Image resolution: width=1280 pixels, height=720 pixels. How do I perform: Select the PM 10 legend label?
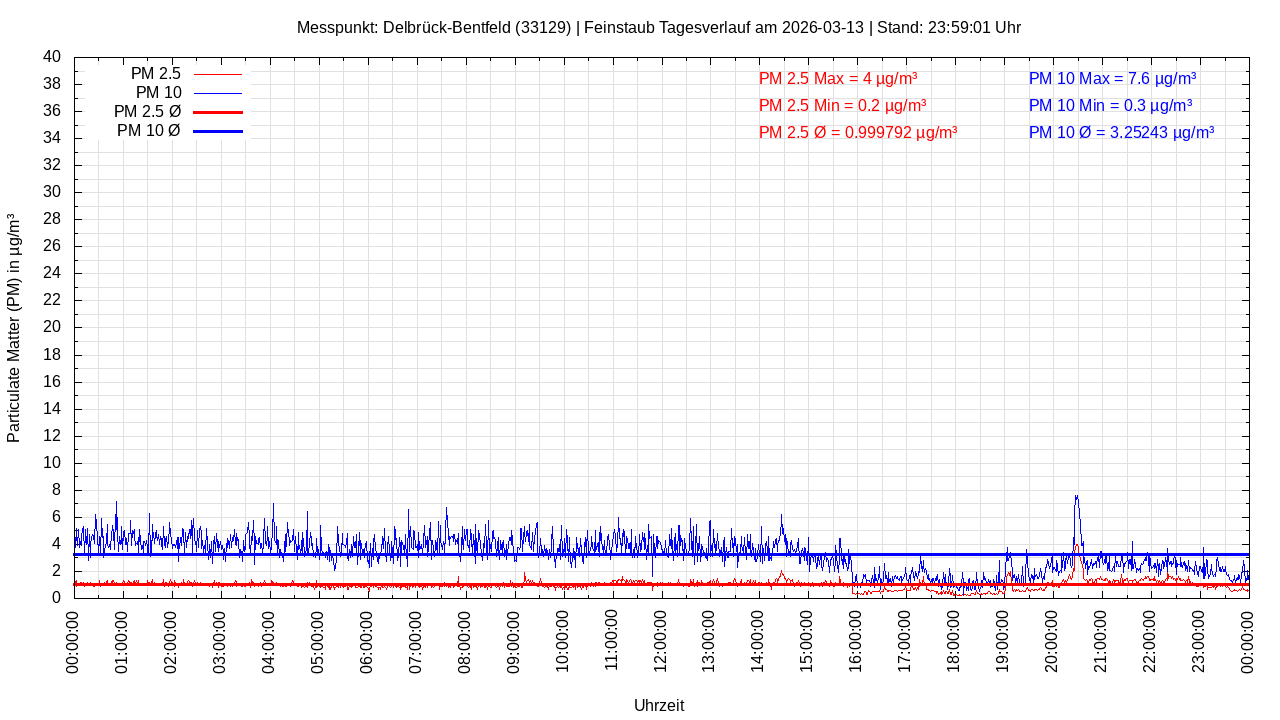158,93
